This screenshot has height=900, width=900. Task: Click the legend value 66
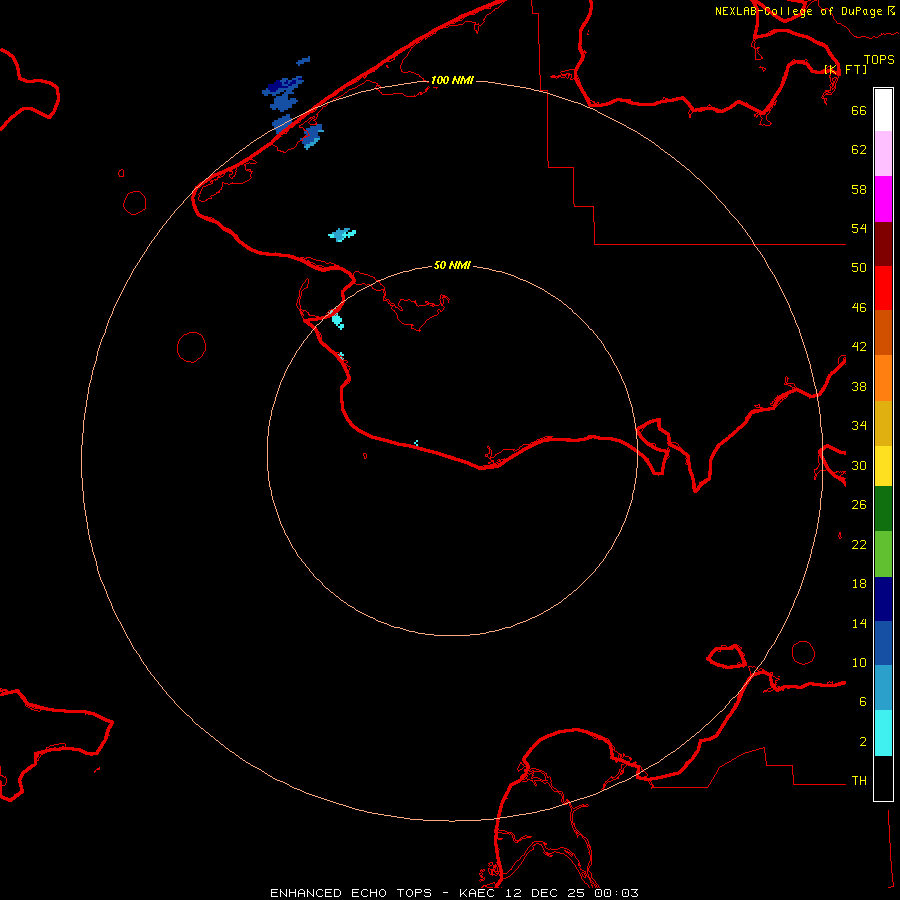pyautogui.click(x=859, y=111)
